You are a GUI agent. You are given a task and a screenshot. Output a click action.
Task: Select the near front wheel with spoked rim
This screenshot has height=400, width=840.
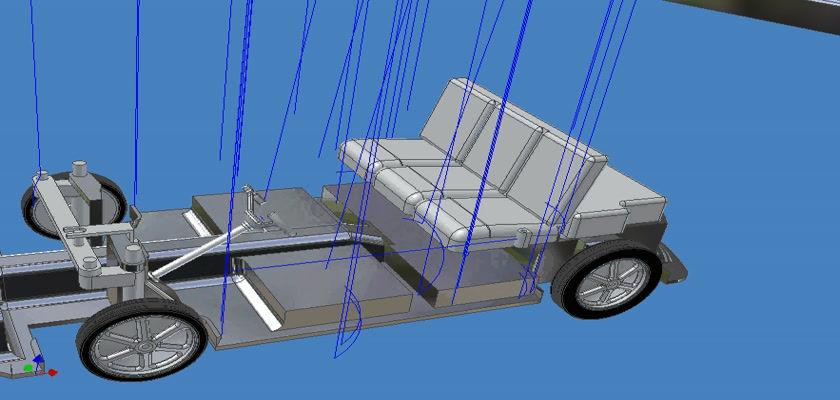141,341
